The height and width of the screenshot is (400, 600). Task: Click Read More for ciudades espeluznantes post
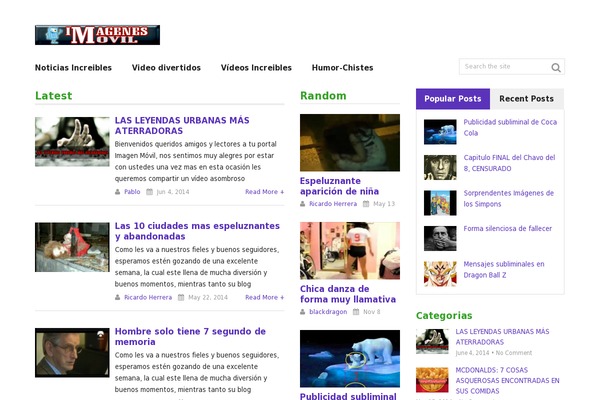pyautogui.click(x=264, y=297)
